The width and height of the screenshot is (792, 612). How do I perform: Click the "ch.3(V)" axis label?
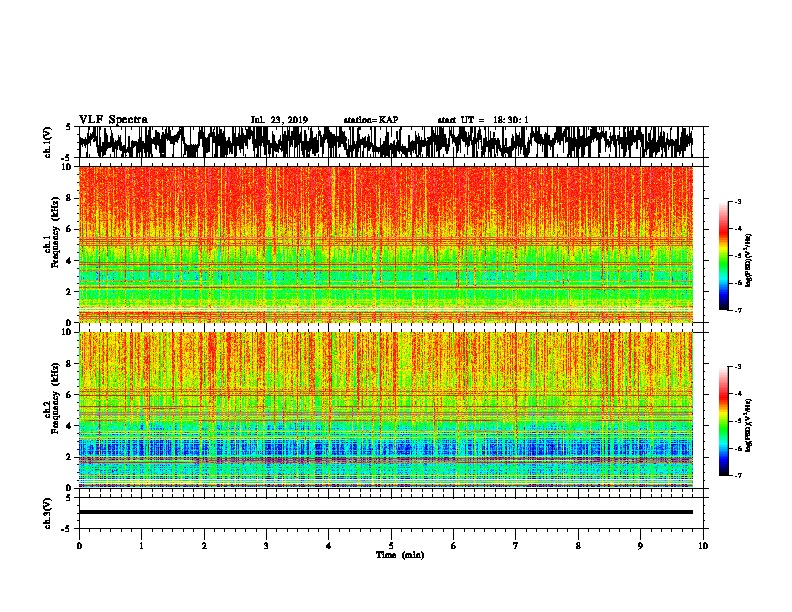(x=48, y=513)
